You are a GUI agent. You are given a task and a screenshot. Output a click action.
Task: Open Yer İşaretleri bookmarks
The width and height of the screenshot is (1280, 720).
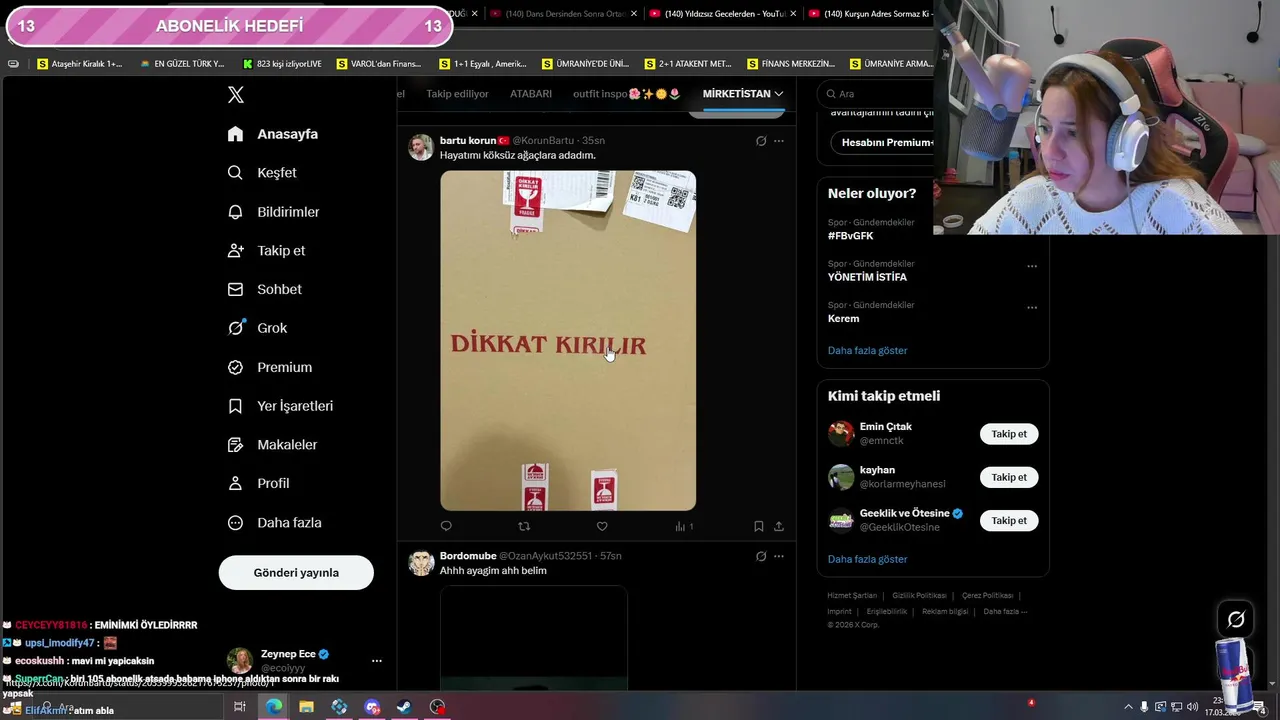coord(280,406)
